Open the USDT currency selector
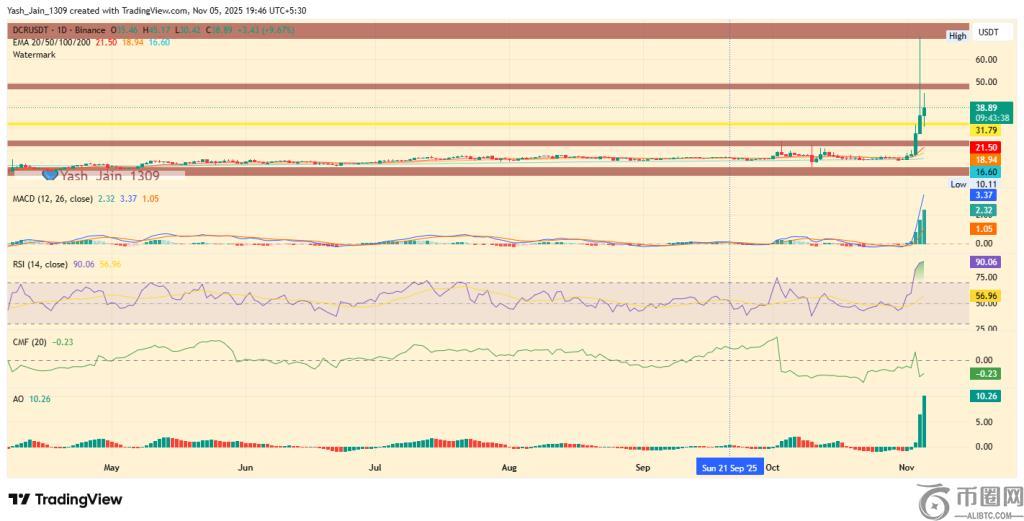Viewport: 1024px width, 521px height. click(x=987, y=32)
